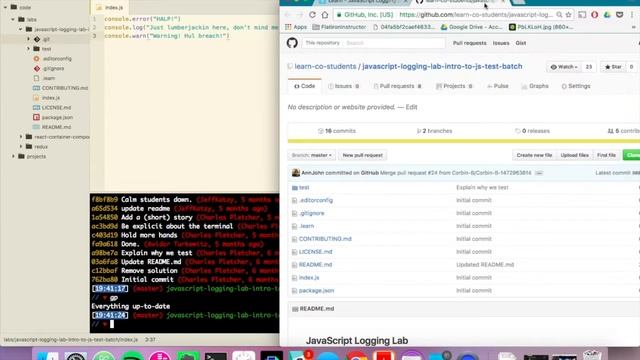Expand the test folder in editor tree
640x360 pixels.
(x=28, y=49)
